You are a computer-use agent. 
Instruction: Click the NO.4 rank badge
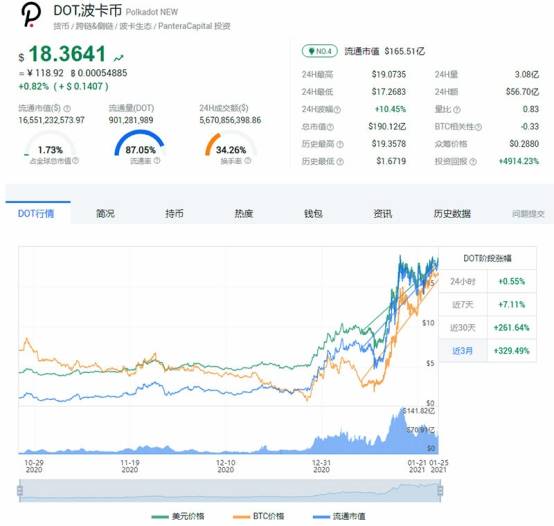[x=320, y=51]
